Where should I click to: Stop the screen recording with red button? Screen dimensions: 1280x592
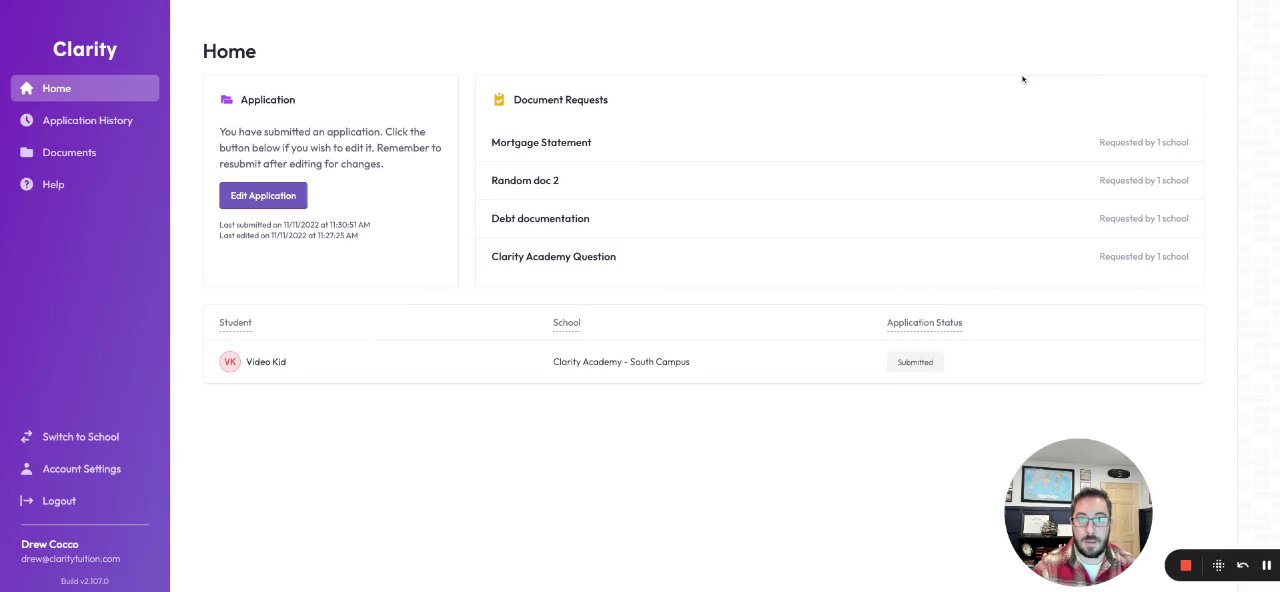pos(1186,565)
